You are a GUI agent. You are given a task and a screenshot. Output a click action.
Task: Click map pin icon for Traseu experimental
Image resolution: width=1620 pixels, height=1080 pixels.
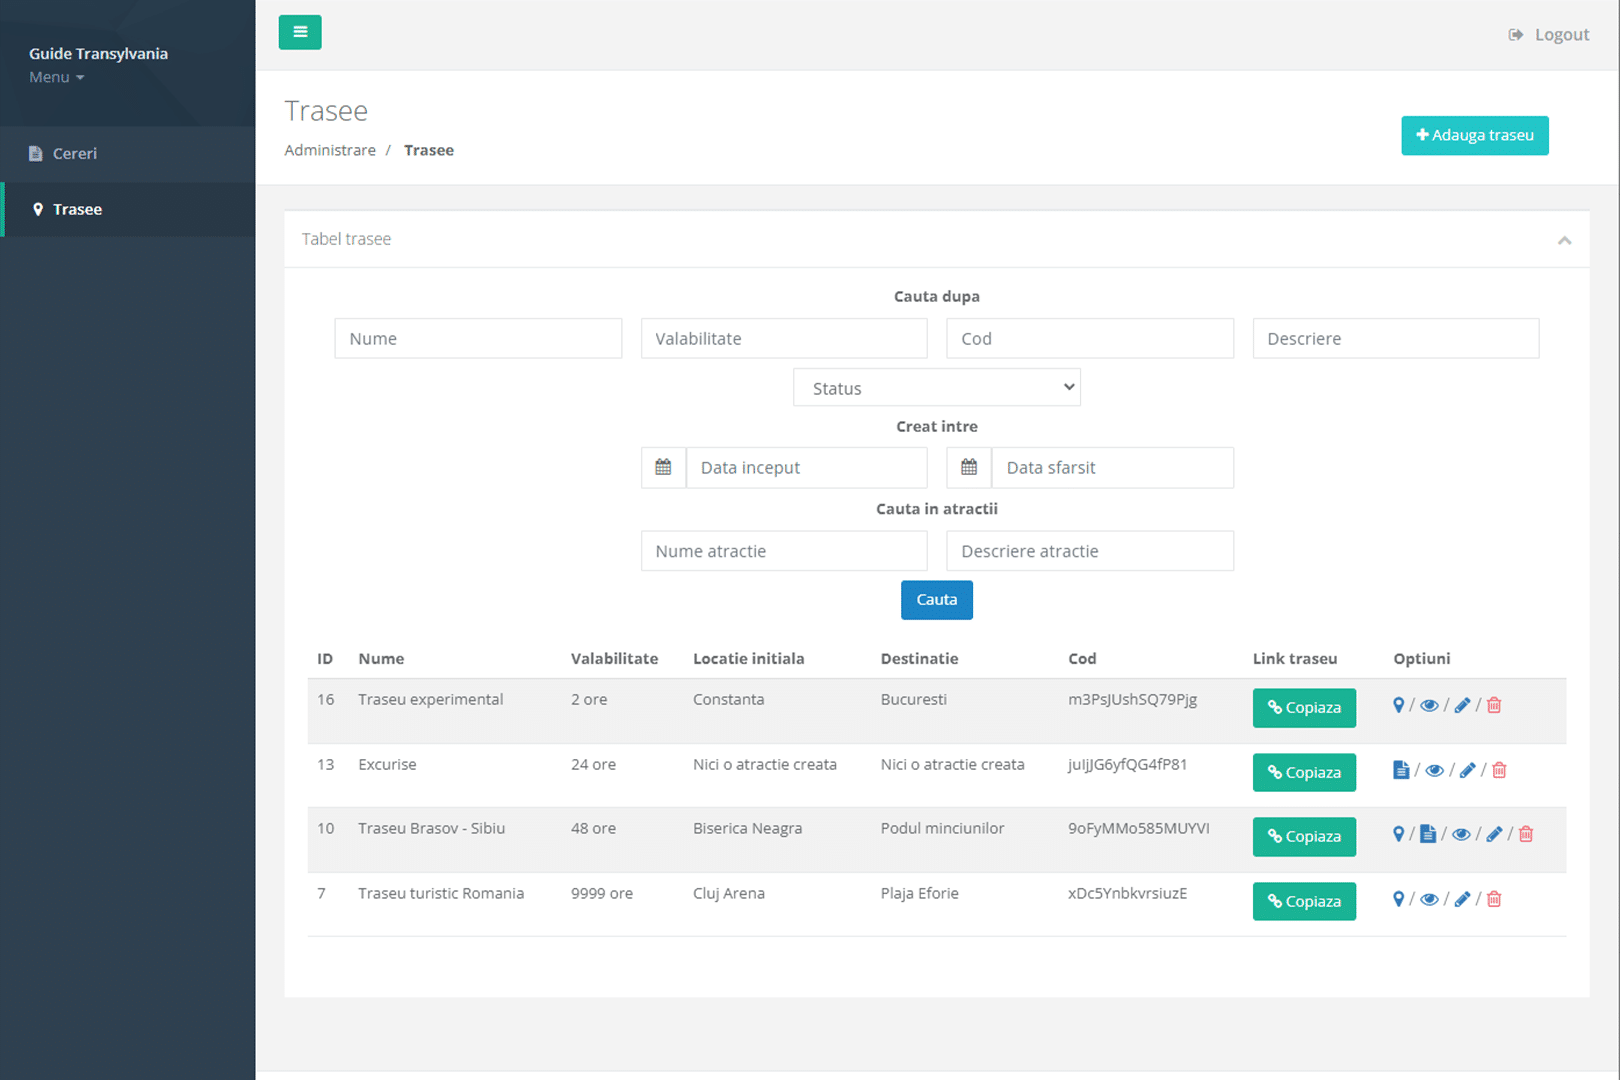pyautogui.click(x=1398, y=705)
